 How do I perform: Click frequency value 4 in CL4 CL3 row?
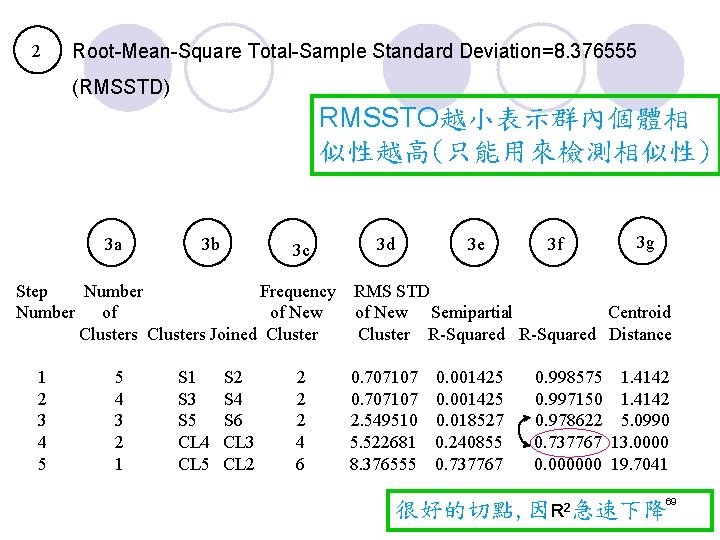(x=300, y=442)
